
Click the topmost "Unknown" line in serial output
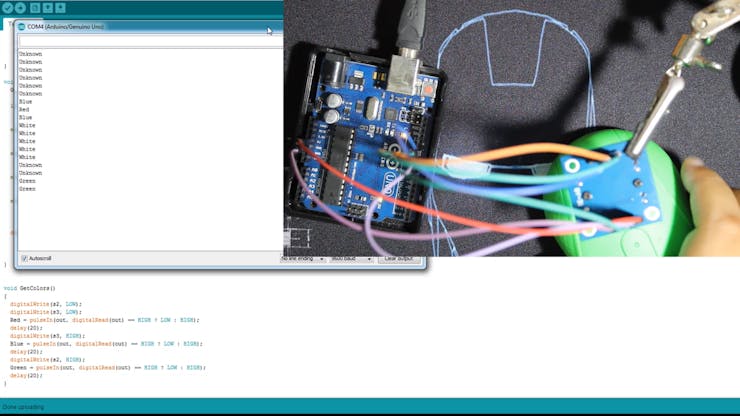point(30,54)
